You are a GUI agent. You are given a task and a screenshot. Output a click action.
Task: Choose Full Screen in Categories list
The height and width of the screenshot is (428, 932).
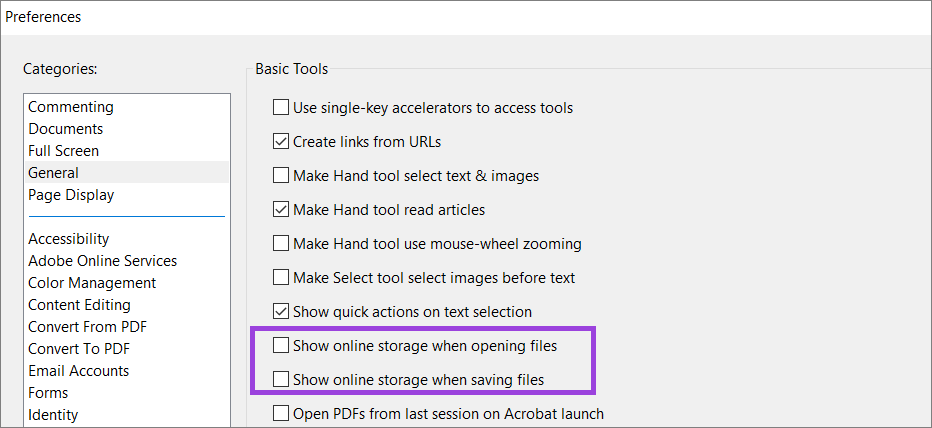(x=64, y=151)
